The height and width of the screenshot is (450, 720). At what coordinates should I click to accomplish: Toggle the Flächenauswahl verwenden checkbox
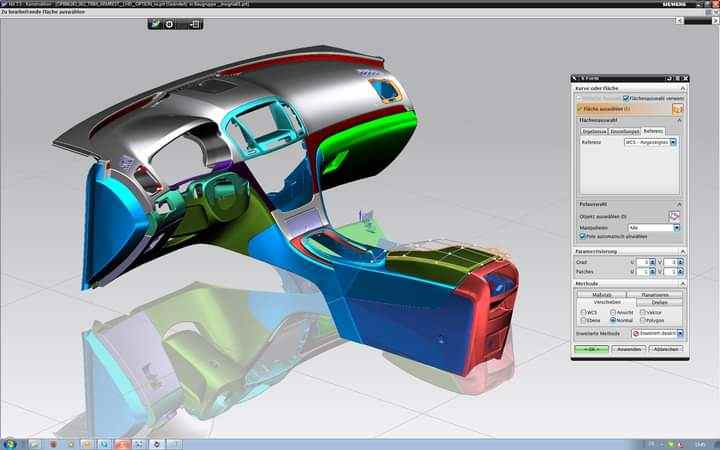pos(626,98)
